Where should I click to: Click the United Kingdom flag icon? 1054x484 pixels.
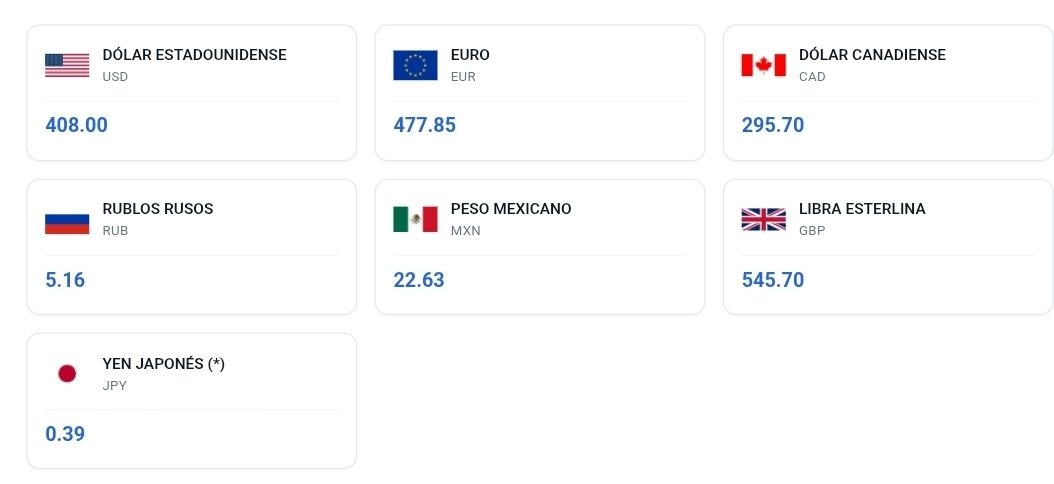[x=763, y=219]
